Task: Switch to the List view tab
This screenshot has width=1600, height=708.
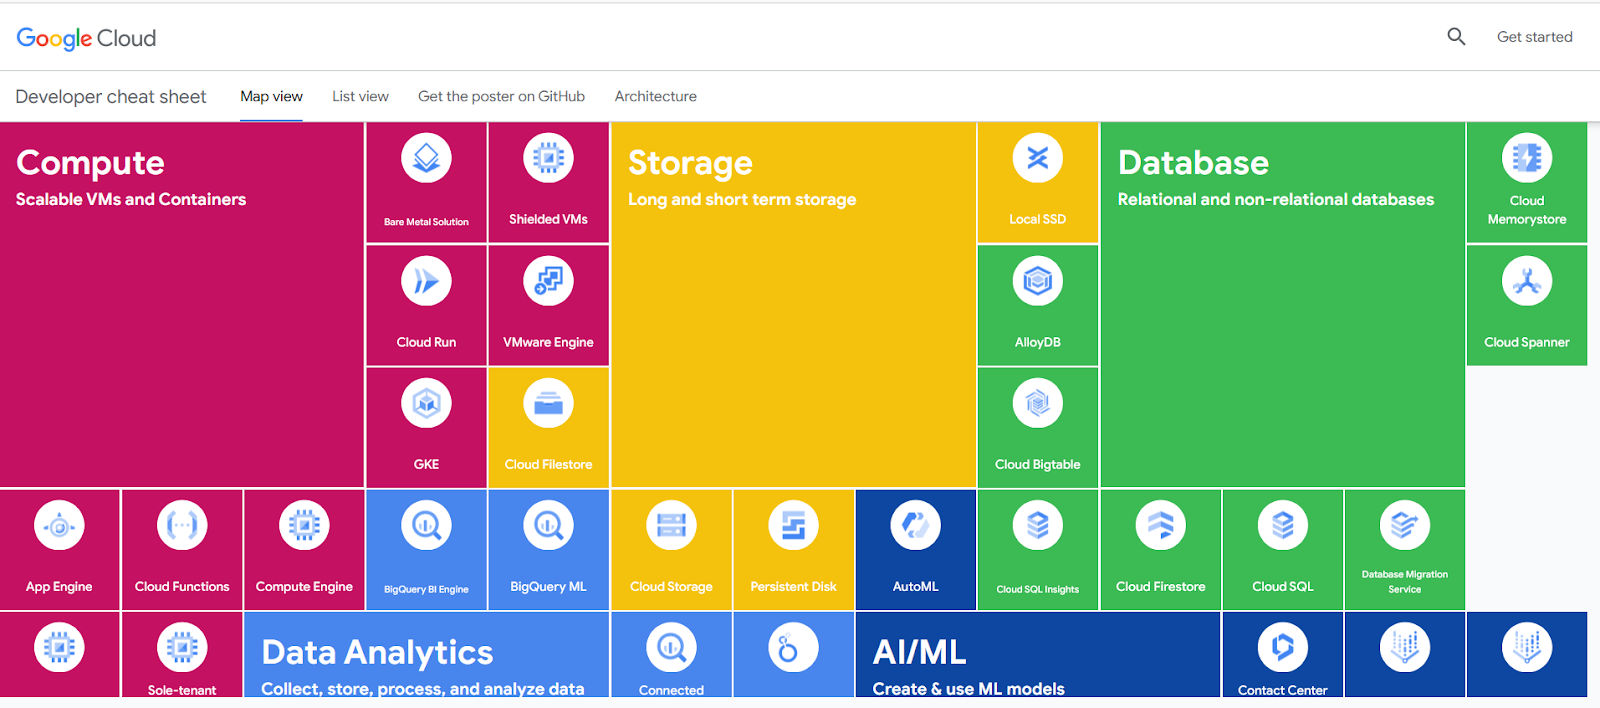Action: tap(360, 97)
